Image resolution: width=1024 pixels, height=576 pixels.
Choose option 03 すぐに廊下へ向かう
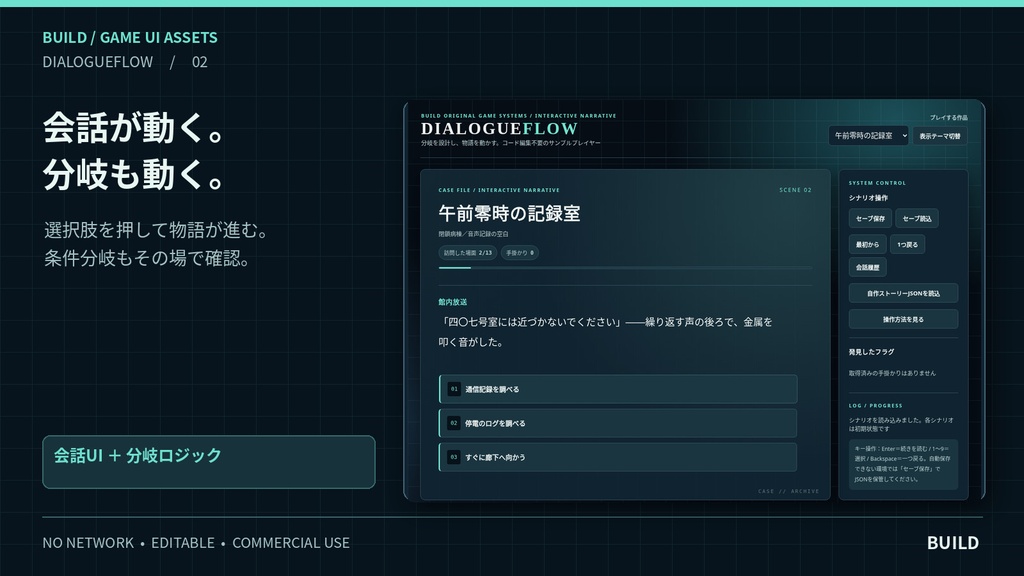tap(618, 457)
